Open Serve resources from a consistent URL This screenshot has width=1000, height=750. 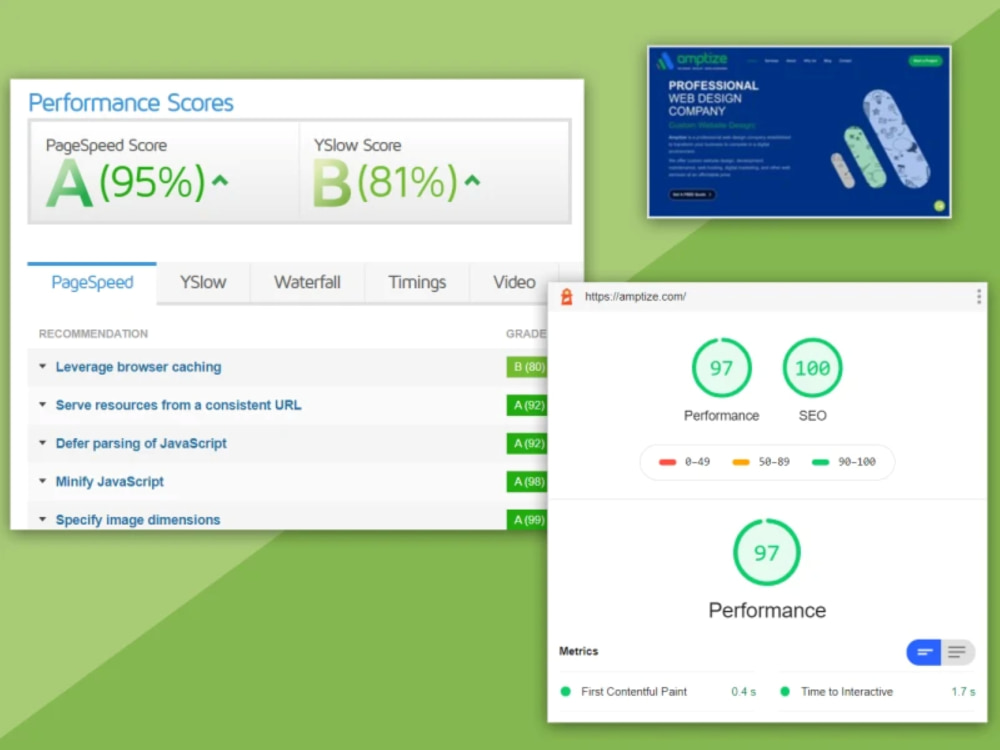coord(179,405)
